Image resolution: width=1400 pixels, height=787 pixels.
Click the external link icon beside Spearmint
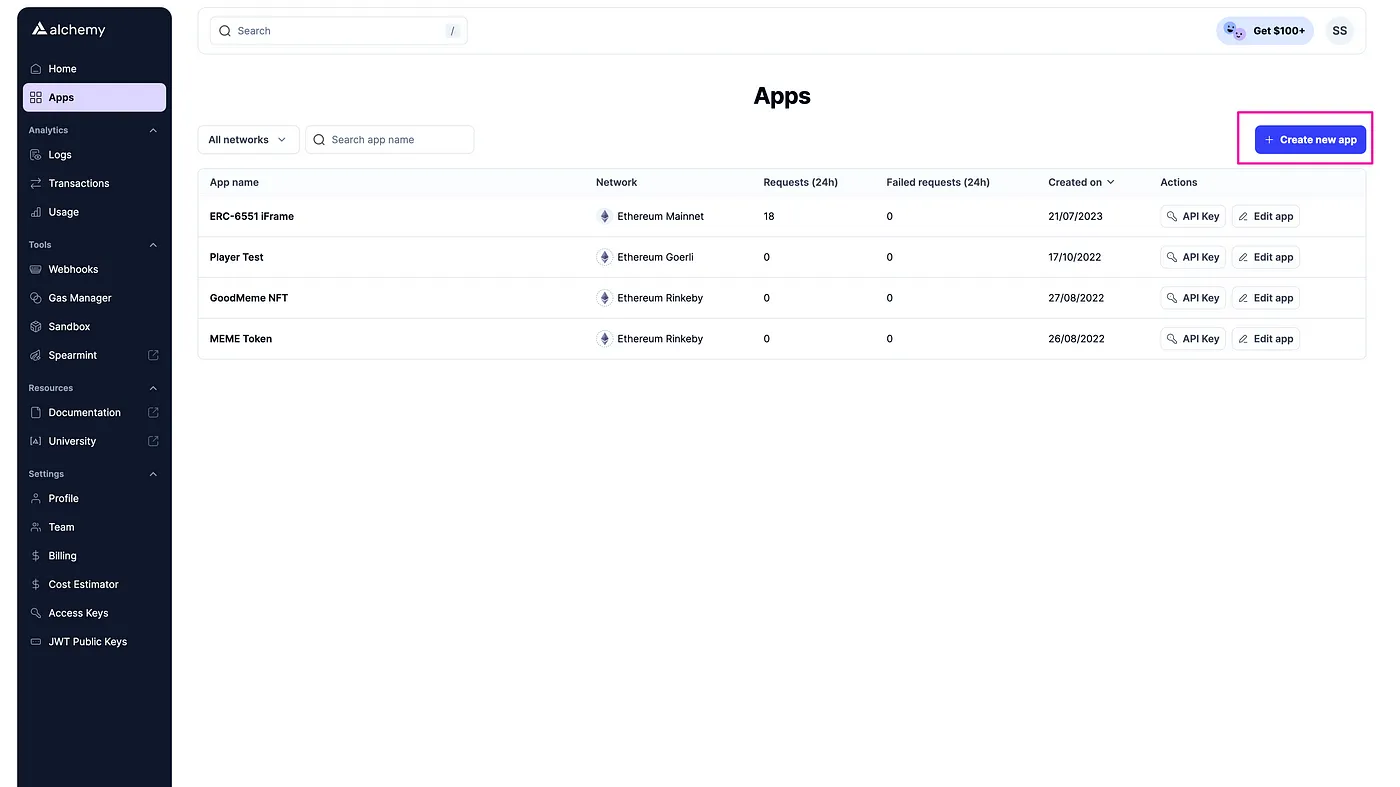(153, 355)
